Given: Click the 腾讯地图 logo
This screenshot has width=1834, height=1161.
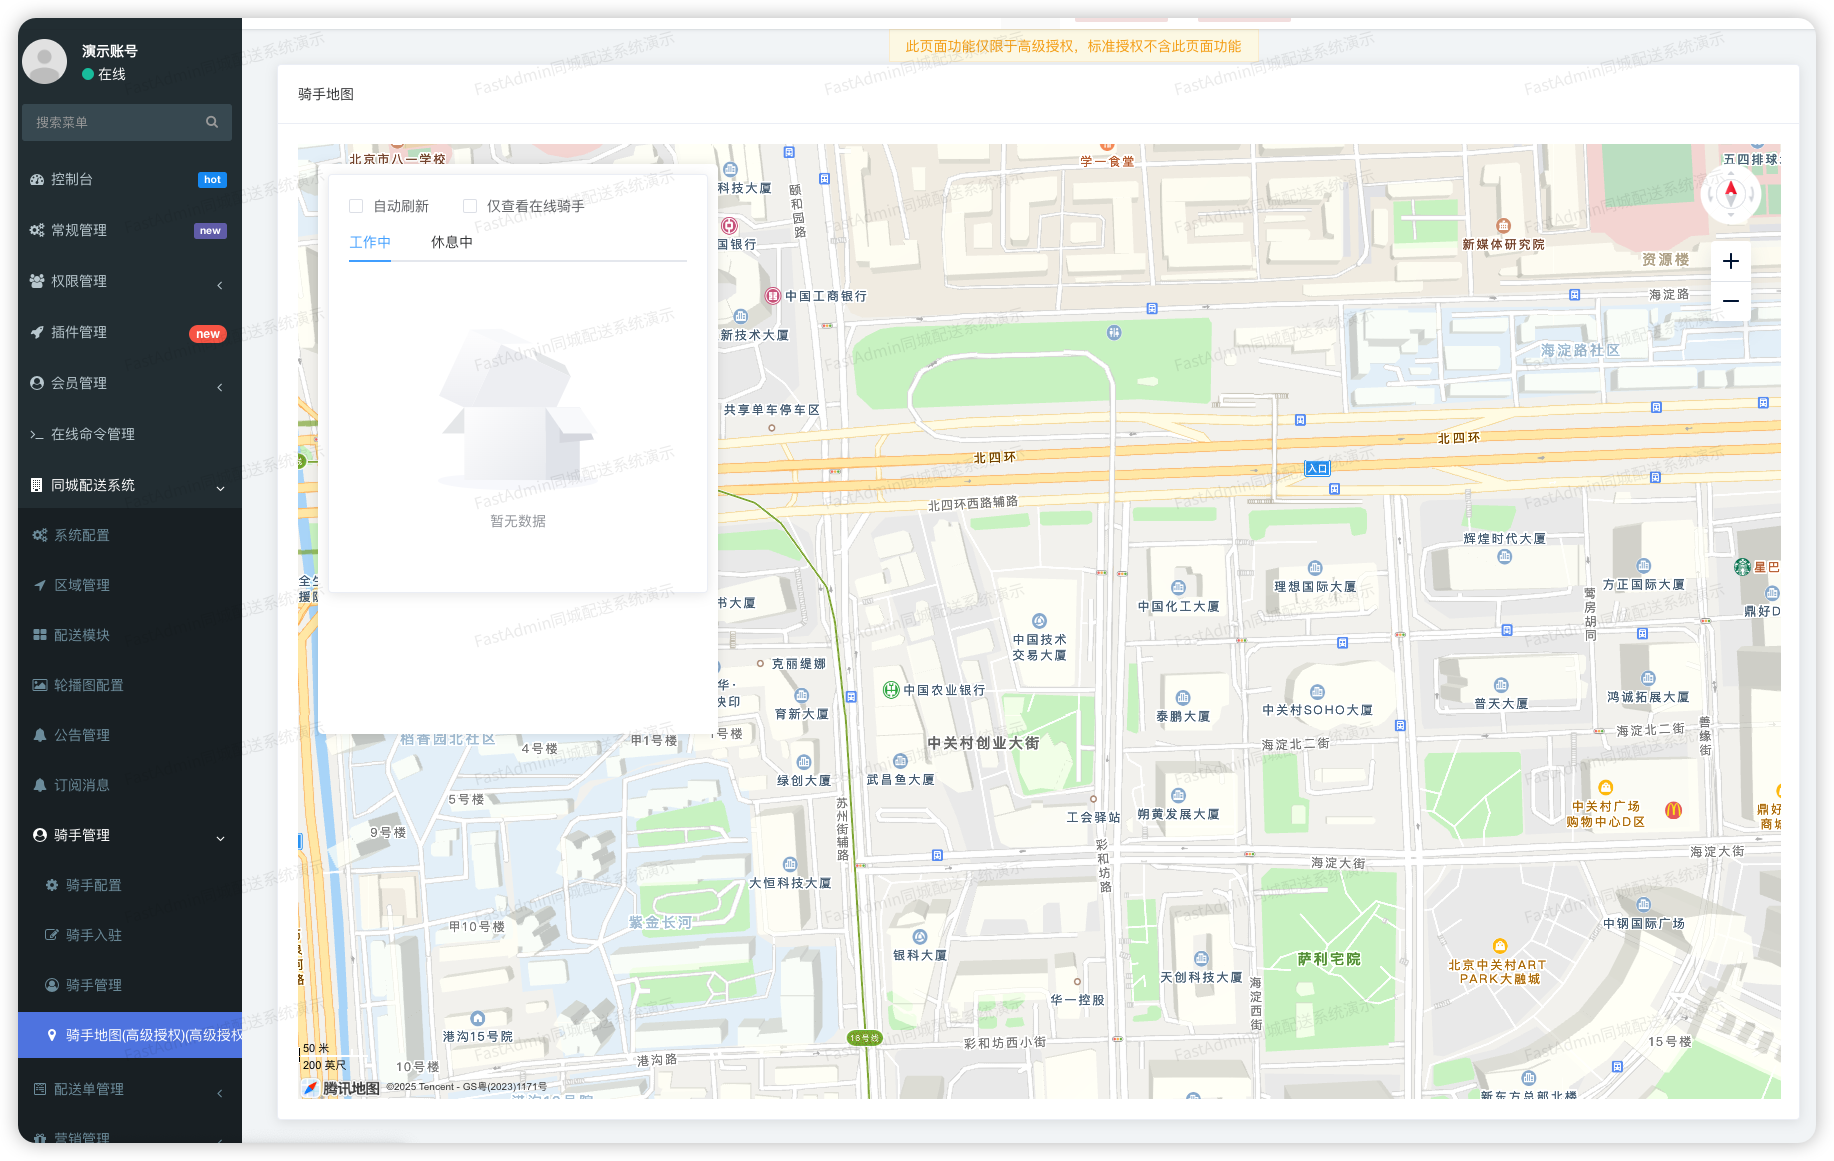Looking at the screenshot, I should tap(341, 1088).
